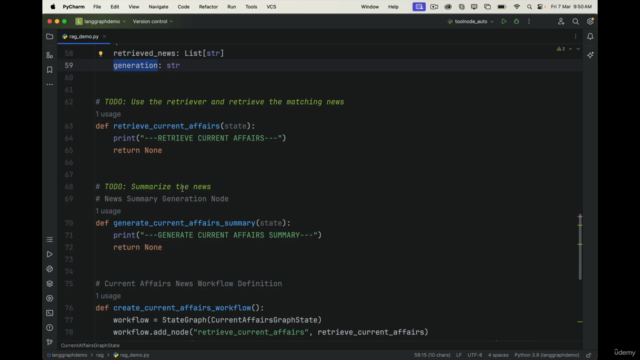Open Code With Me user icon
Screen dimensions: 640x360
561,21
